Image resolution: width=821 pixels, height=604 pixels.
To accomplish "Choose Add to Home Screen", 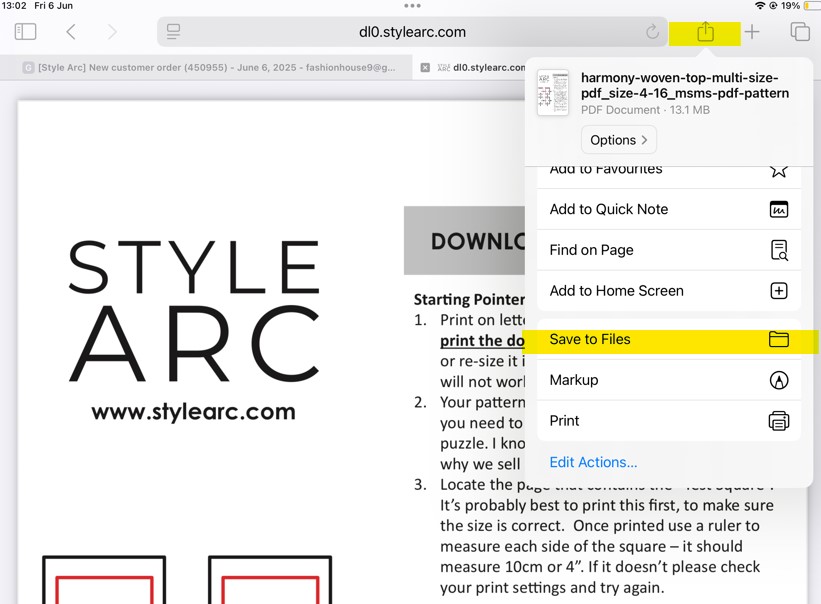I will [669, 291].
